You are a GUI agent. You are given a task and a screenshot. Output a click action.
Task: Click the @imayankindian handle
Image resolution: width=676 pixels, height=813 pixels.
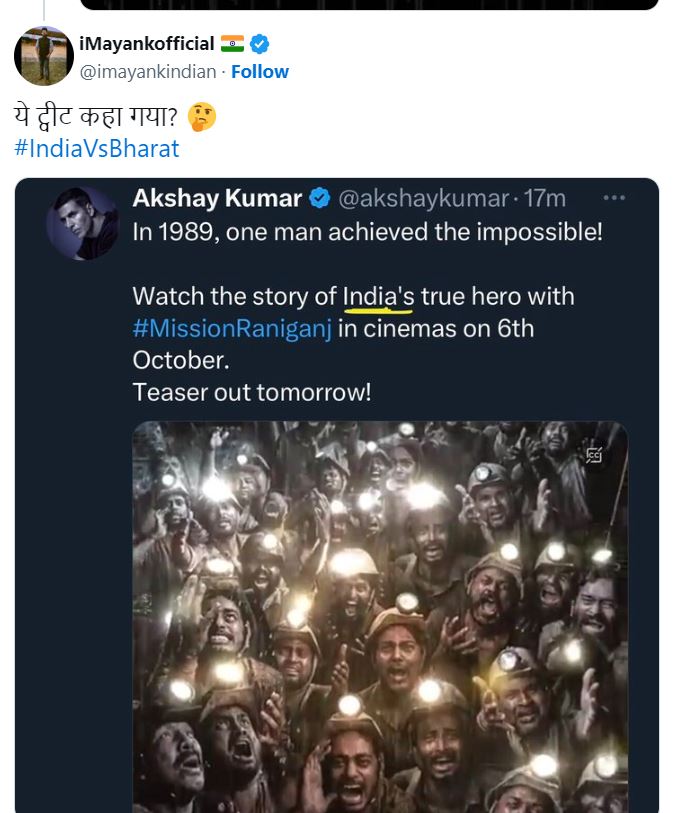(147, 72)
